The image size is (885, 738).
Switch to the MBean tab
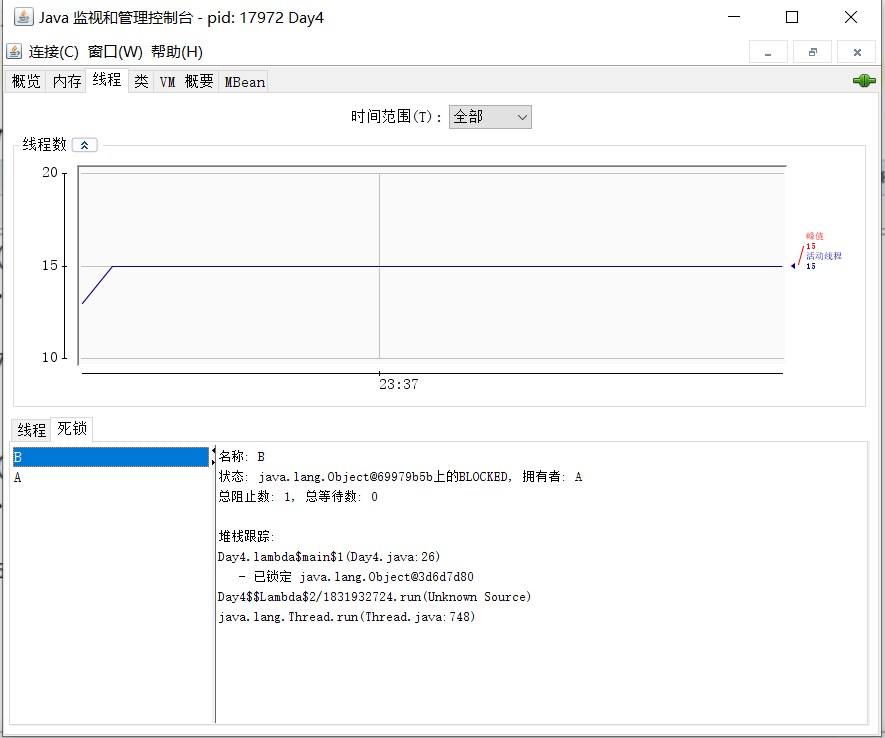tap(244, 81)
